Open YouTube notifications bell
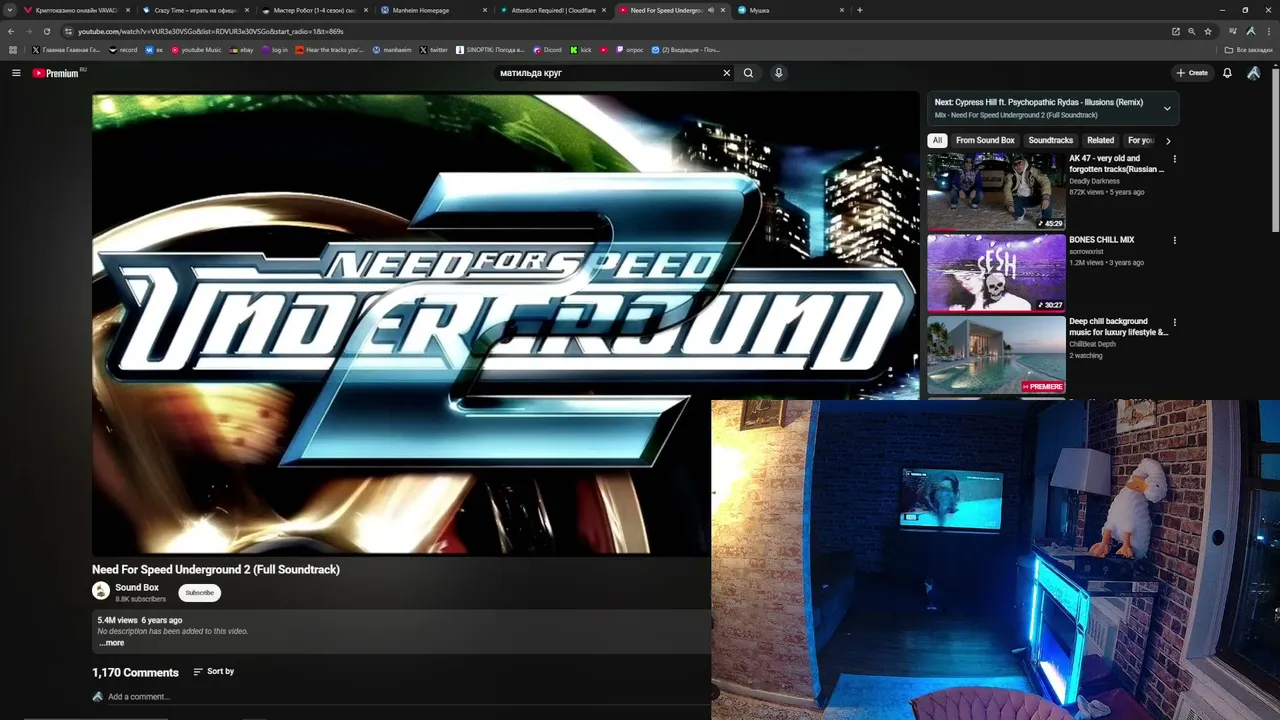The height and width of the screenshot is (720, 1280). (1227, 73)
